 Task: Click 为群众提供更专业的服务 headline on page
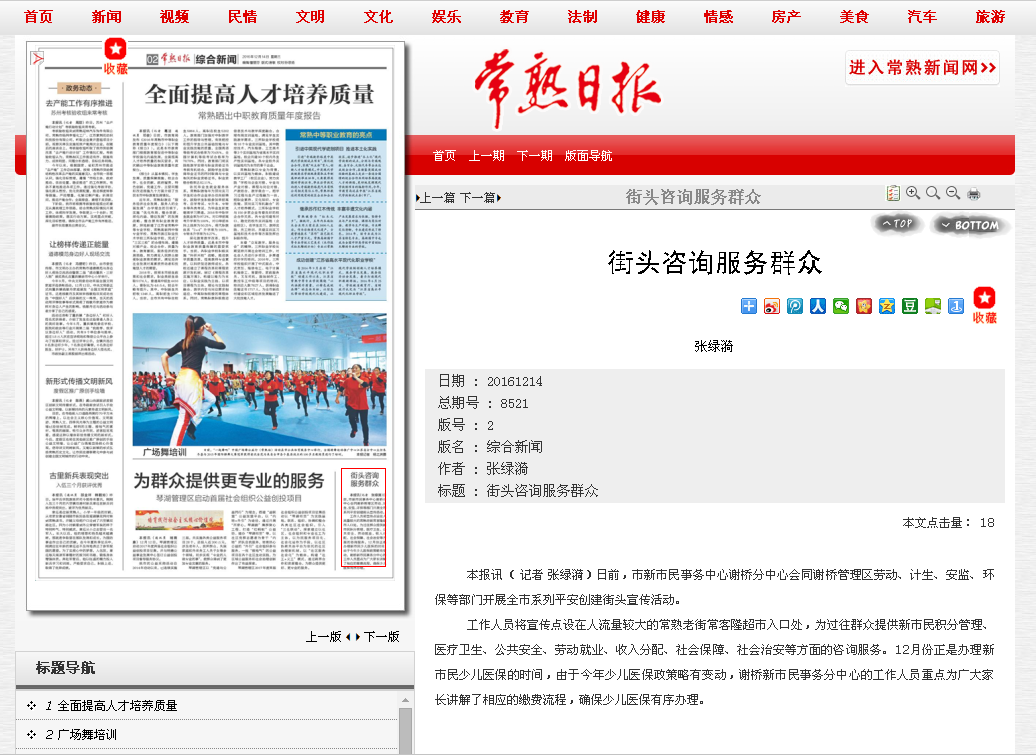tap(229, 480)
